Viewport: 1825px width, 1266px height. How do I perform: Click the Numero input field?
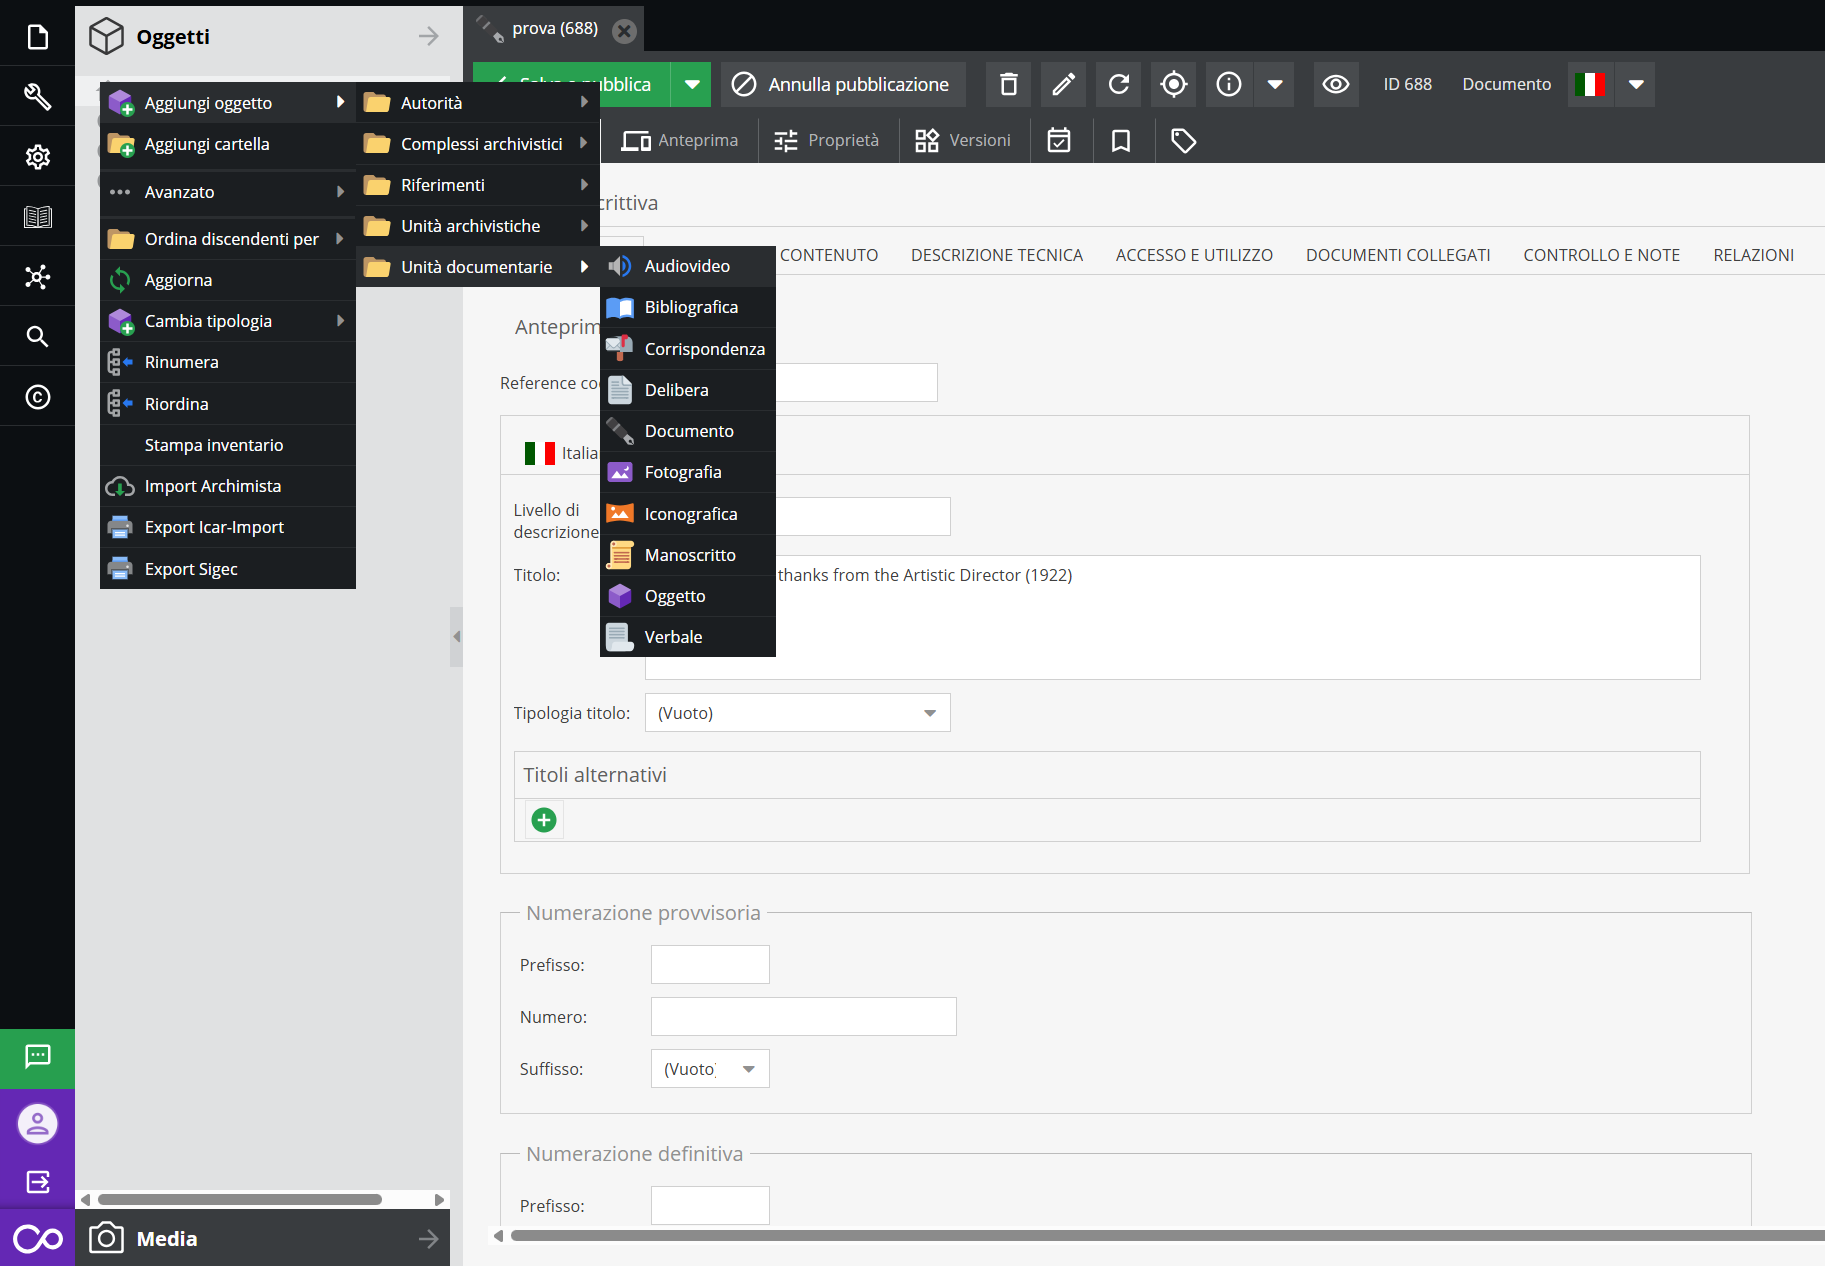point(803,1017)
